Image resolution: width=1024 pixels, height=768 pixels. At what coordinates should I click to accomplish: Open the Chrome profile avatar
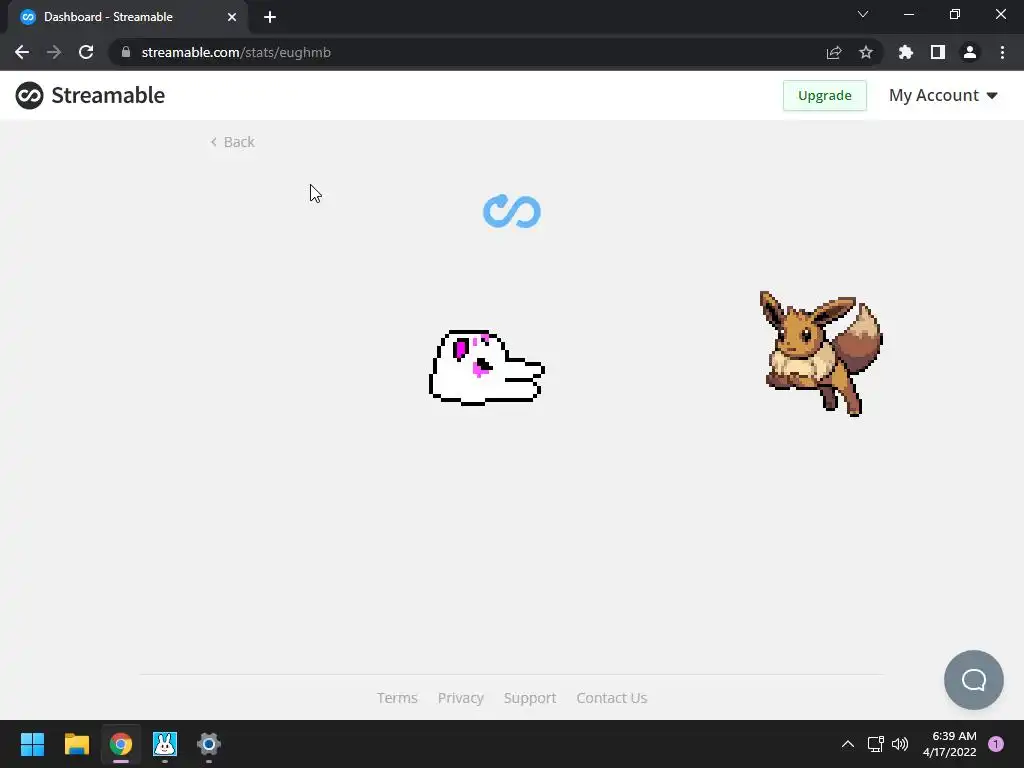pos(970,52)
